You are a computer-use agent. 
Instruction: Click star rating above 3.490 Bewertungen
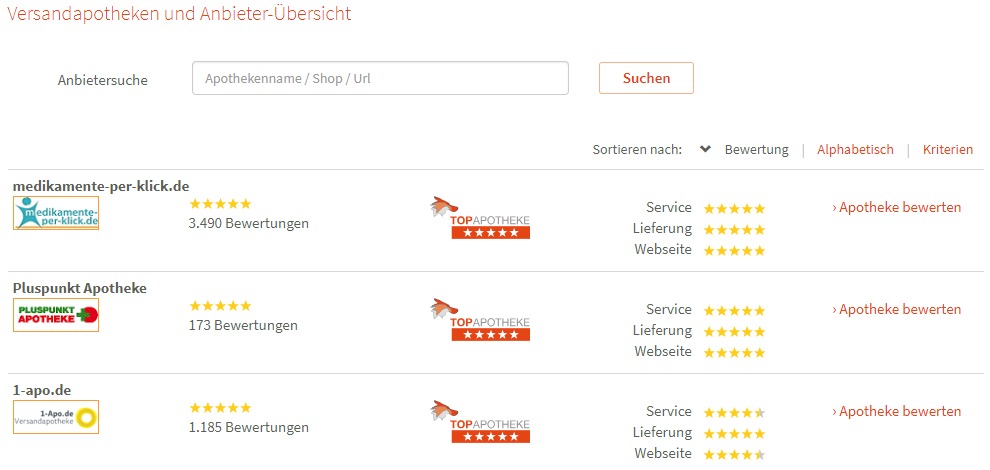[220, 203]
